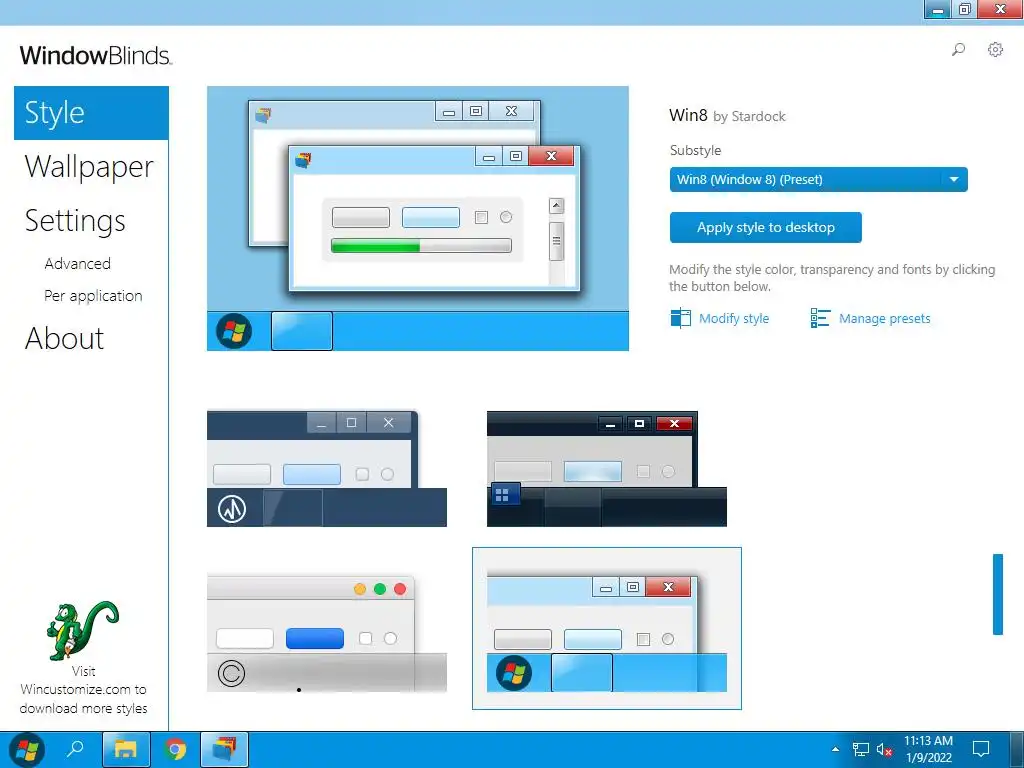
Task: Click the blue style list scrollbar thumb
Action: (997, 594)
